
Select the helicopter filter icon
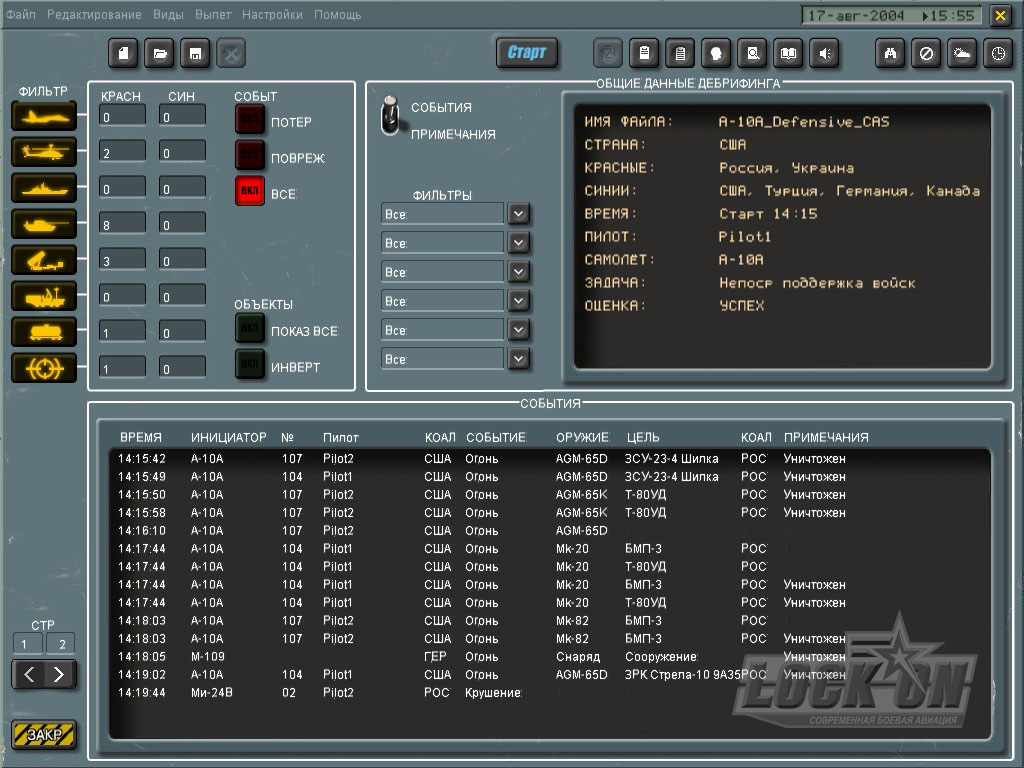click(44, 152)
